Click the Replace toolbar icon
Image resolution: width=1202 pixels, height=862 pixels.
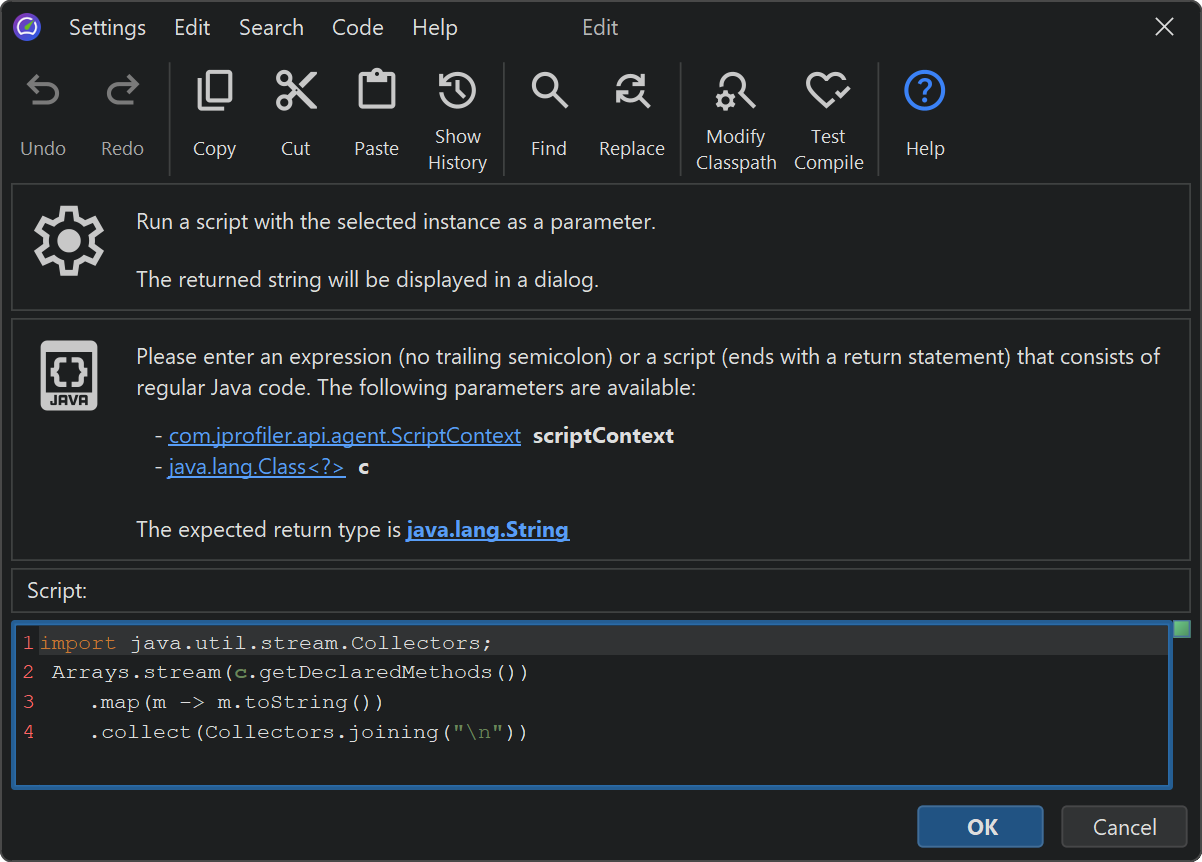coord(632,92)
